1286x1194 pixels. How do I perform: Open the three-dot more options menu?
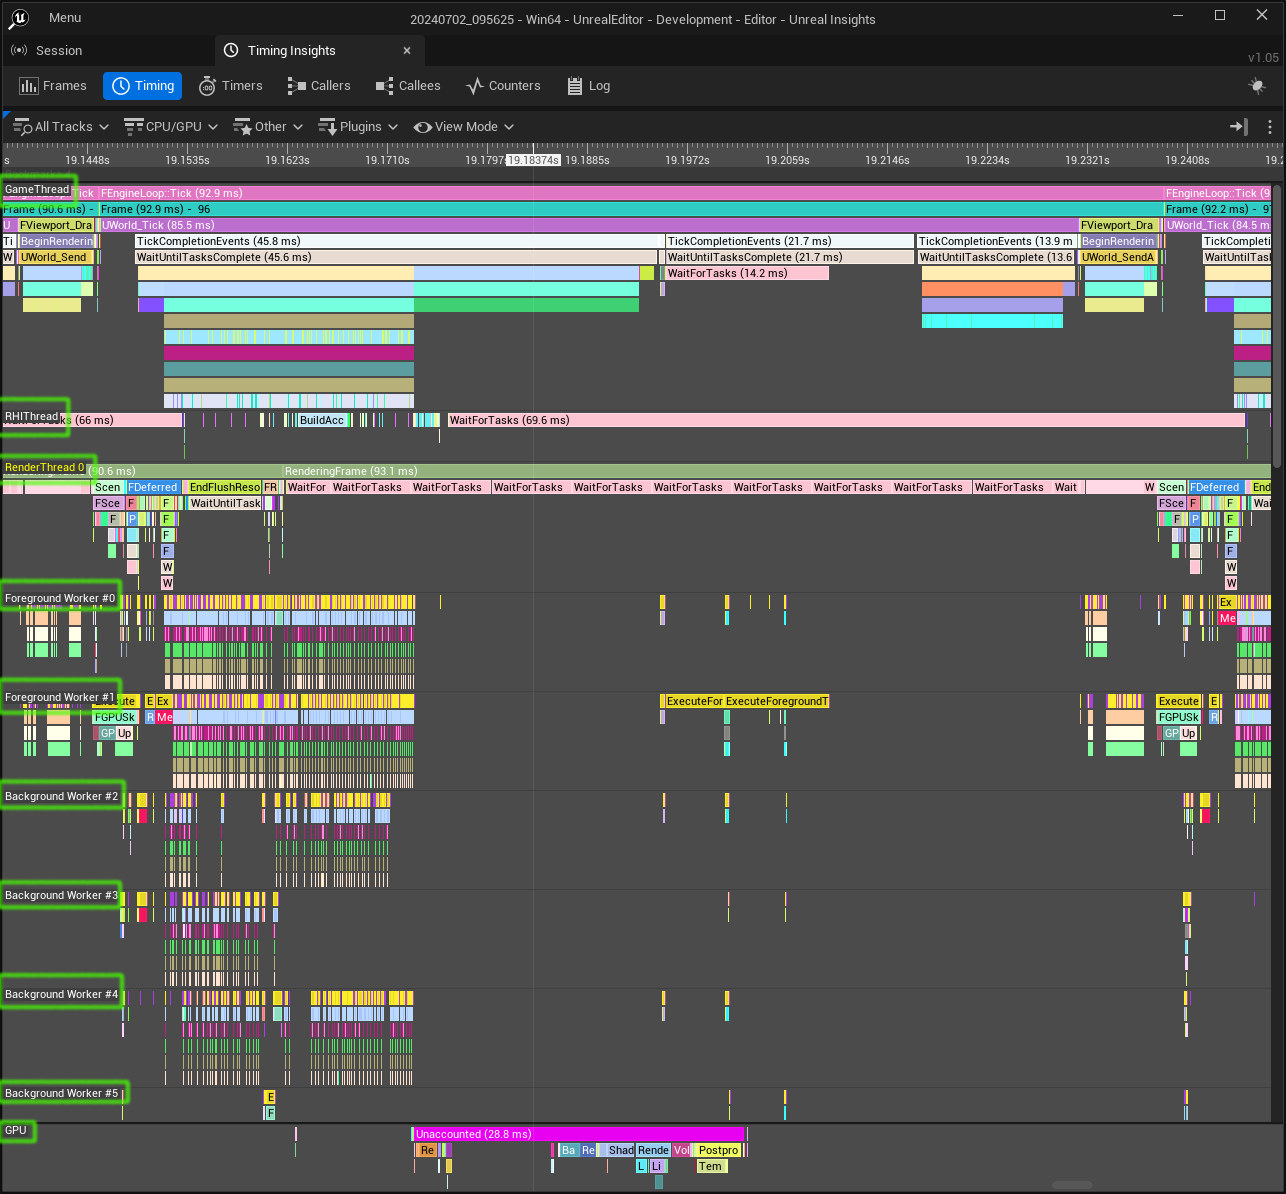point(1270,127)
